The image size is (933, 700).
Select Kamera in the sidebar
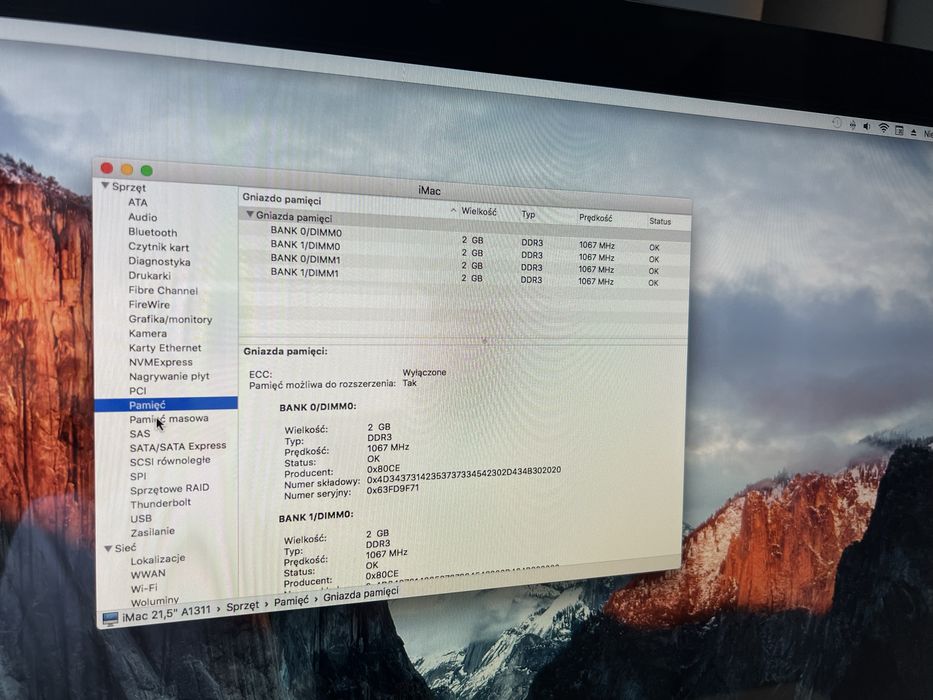(148, 333)
